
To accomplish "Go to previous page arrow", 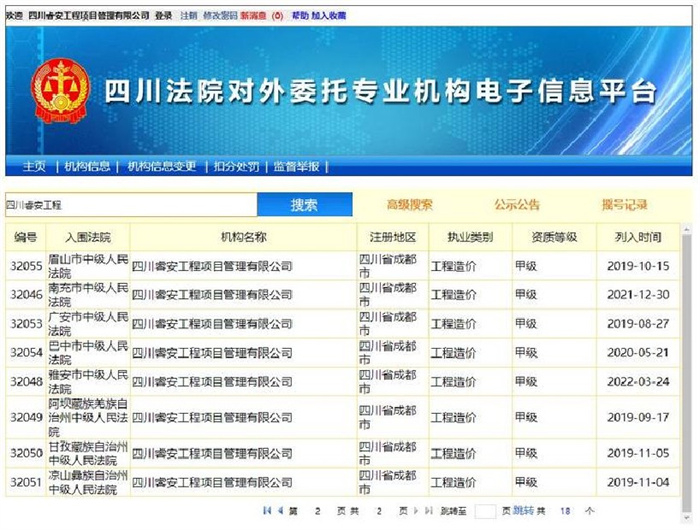I will click(280, 510).
